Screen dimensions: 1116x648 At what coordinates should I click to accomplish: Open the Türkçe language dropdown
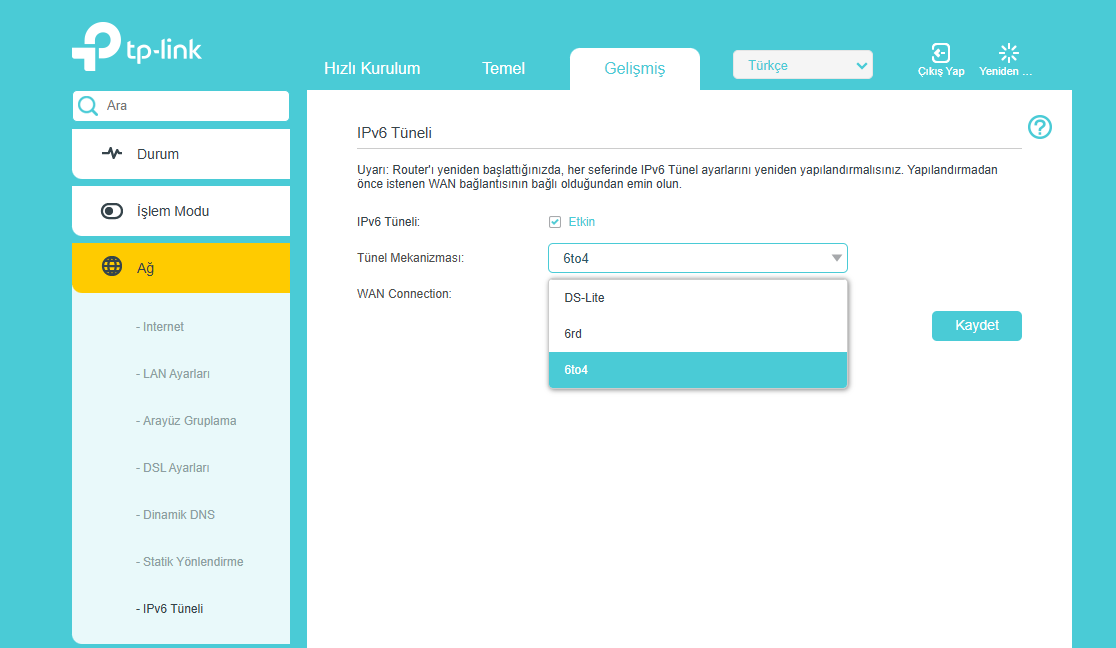click(x=803, y=65)
